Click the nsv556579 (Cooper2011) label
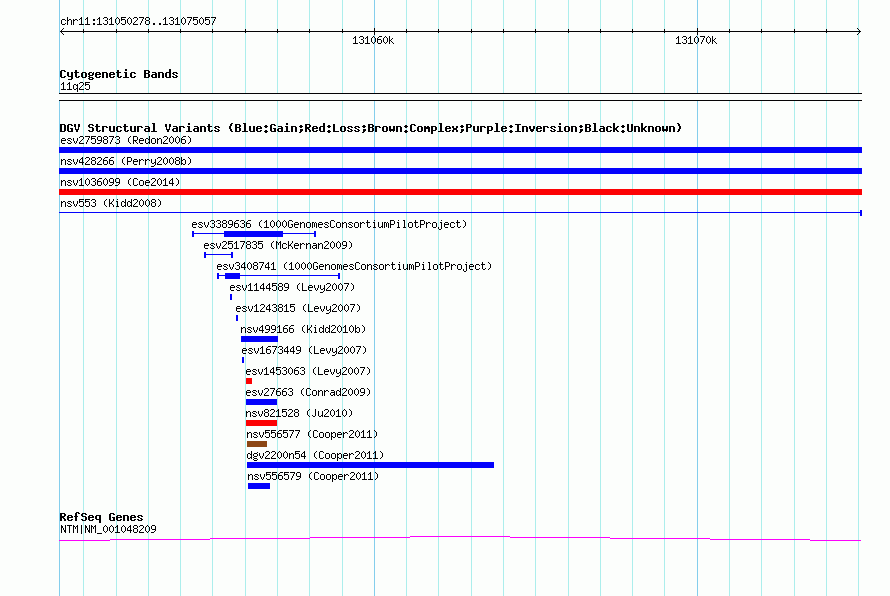Viewport: 890px width, 596px height. click(313, 476)
